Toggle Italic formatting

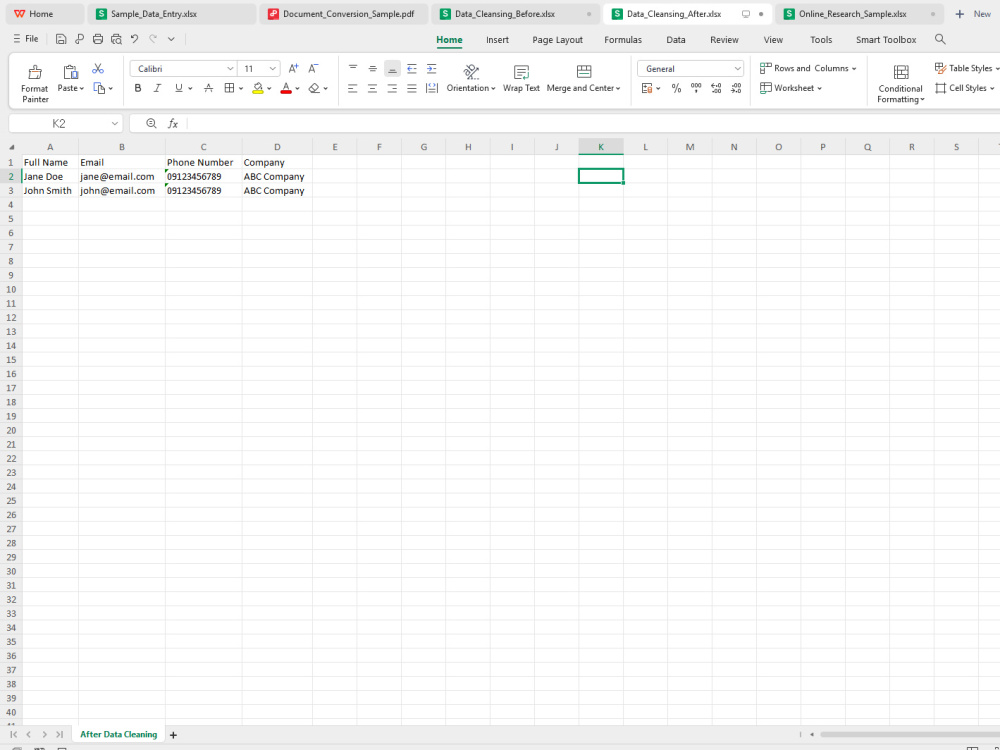tap(157, 88)
